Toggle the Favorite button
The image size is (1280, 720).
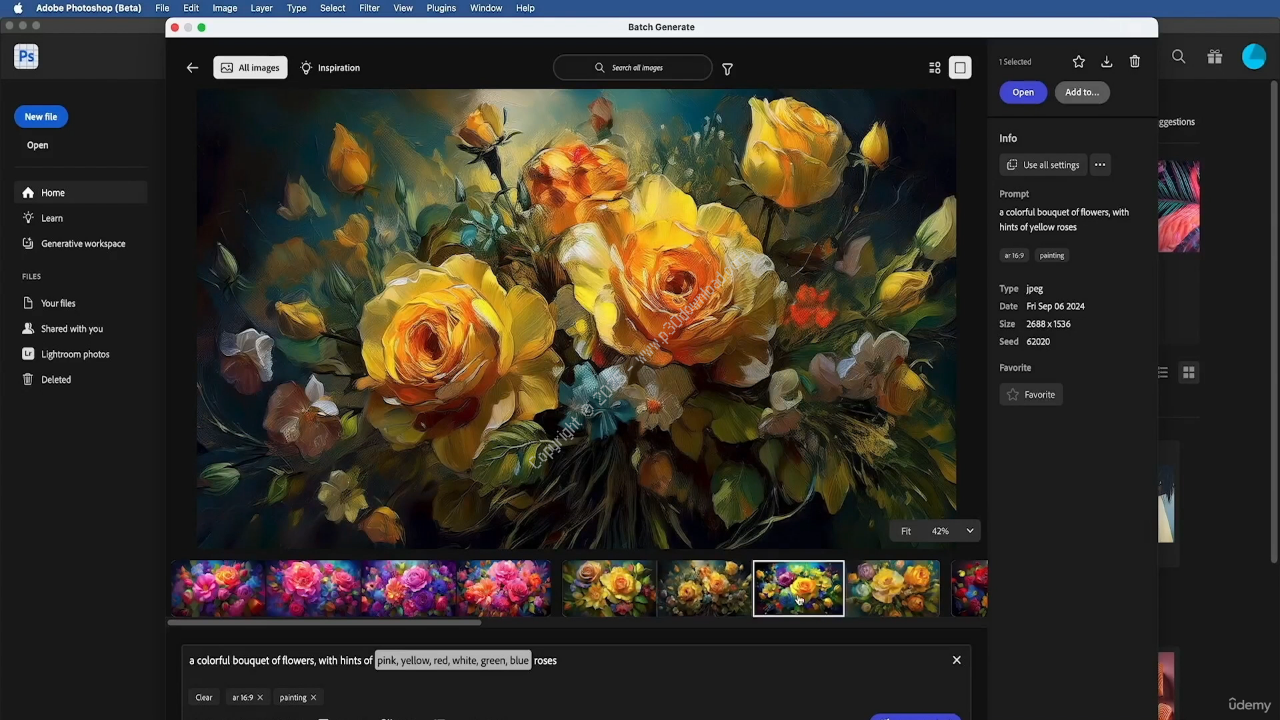[x=1031, y=395]
